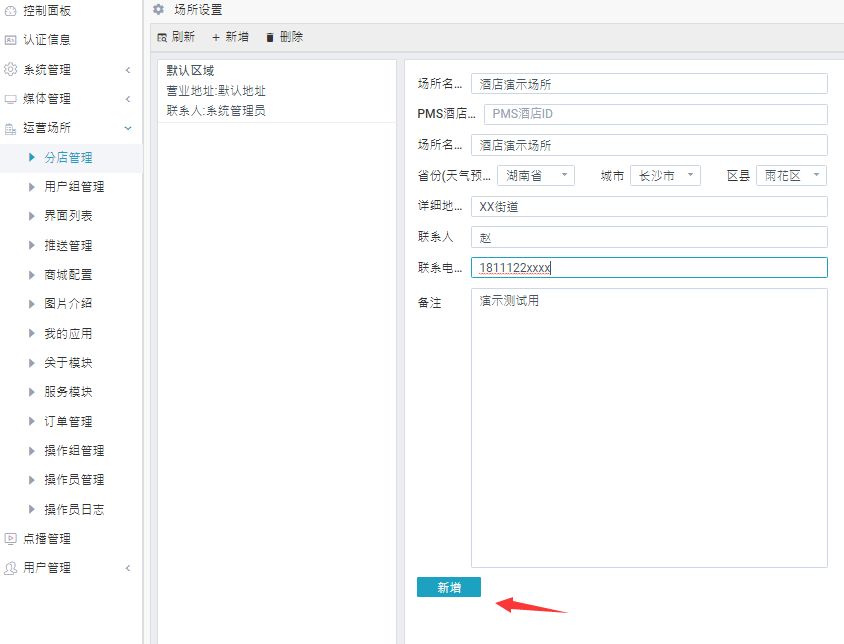Focus the PMS酒店ID input field
The image size is (844, 644).
point(656,114)
